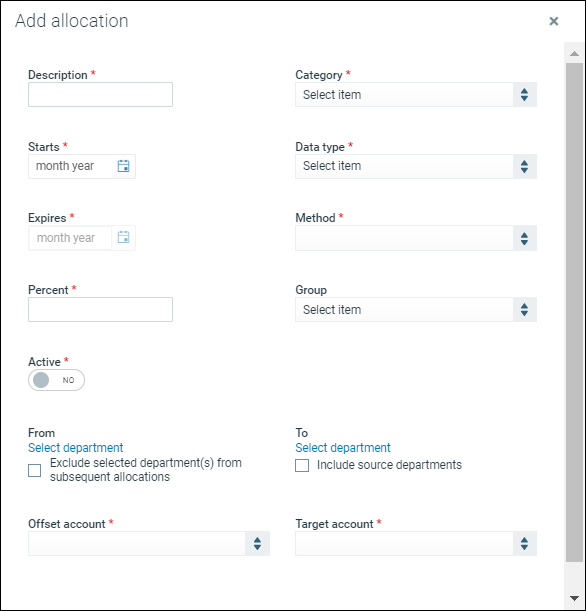
Task: Expand the Data type dropdown
Action: click(416, 166)
